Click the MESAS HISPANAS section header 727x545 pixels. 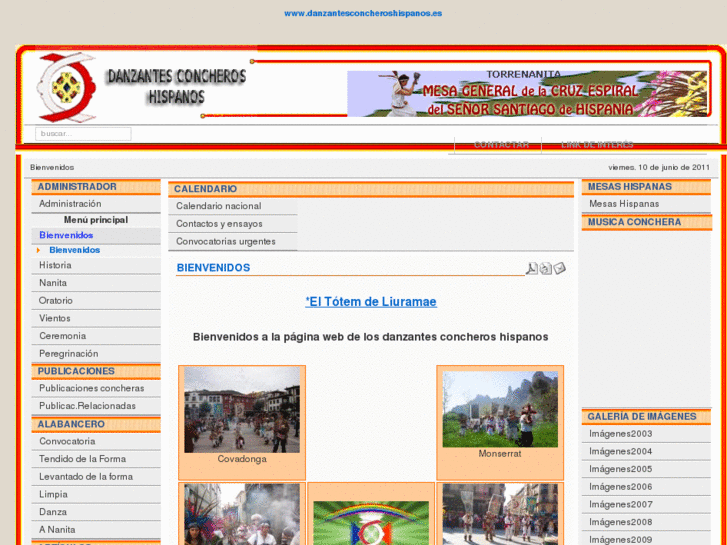click(646, 187)
